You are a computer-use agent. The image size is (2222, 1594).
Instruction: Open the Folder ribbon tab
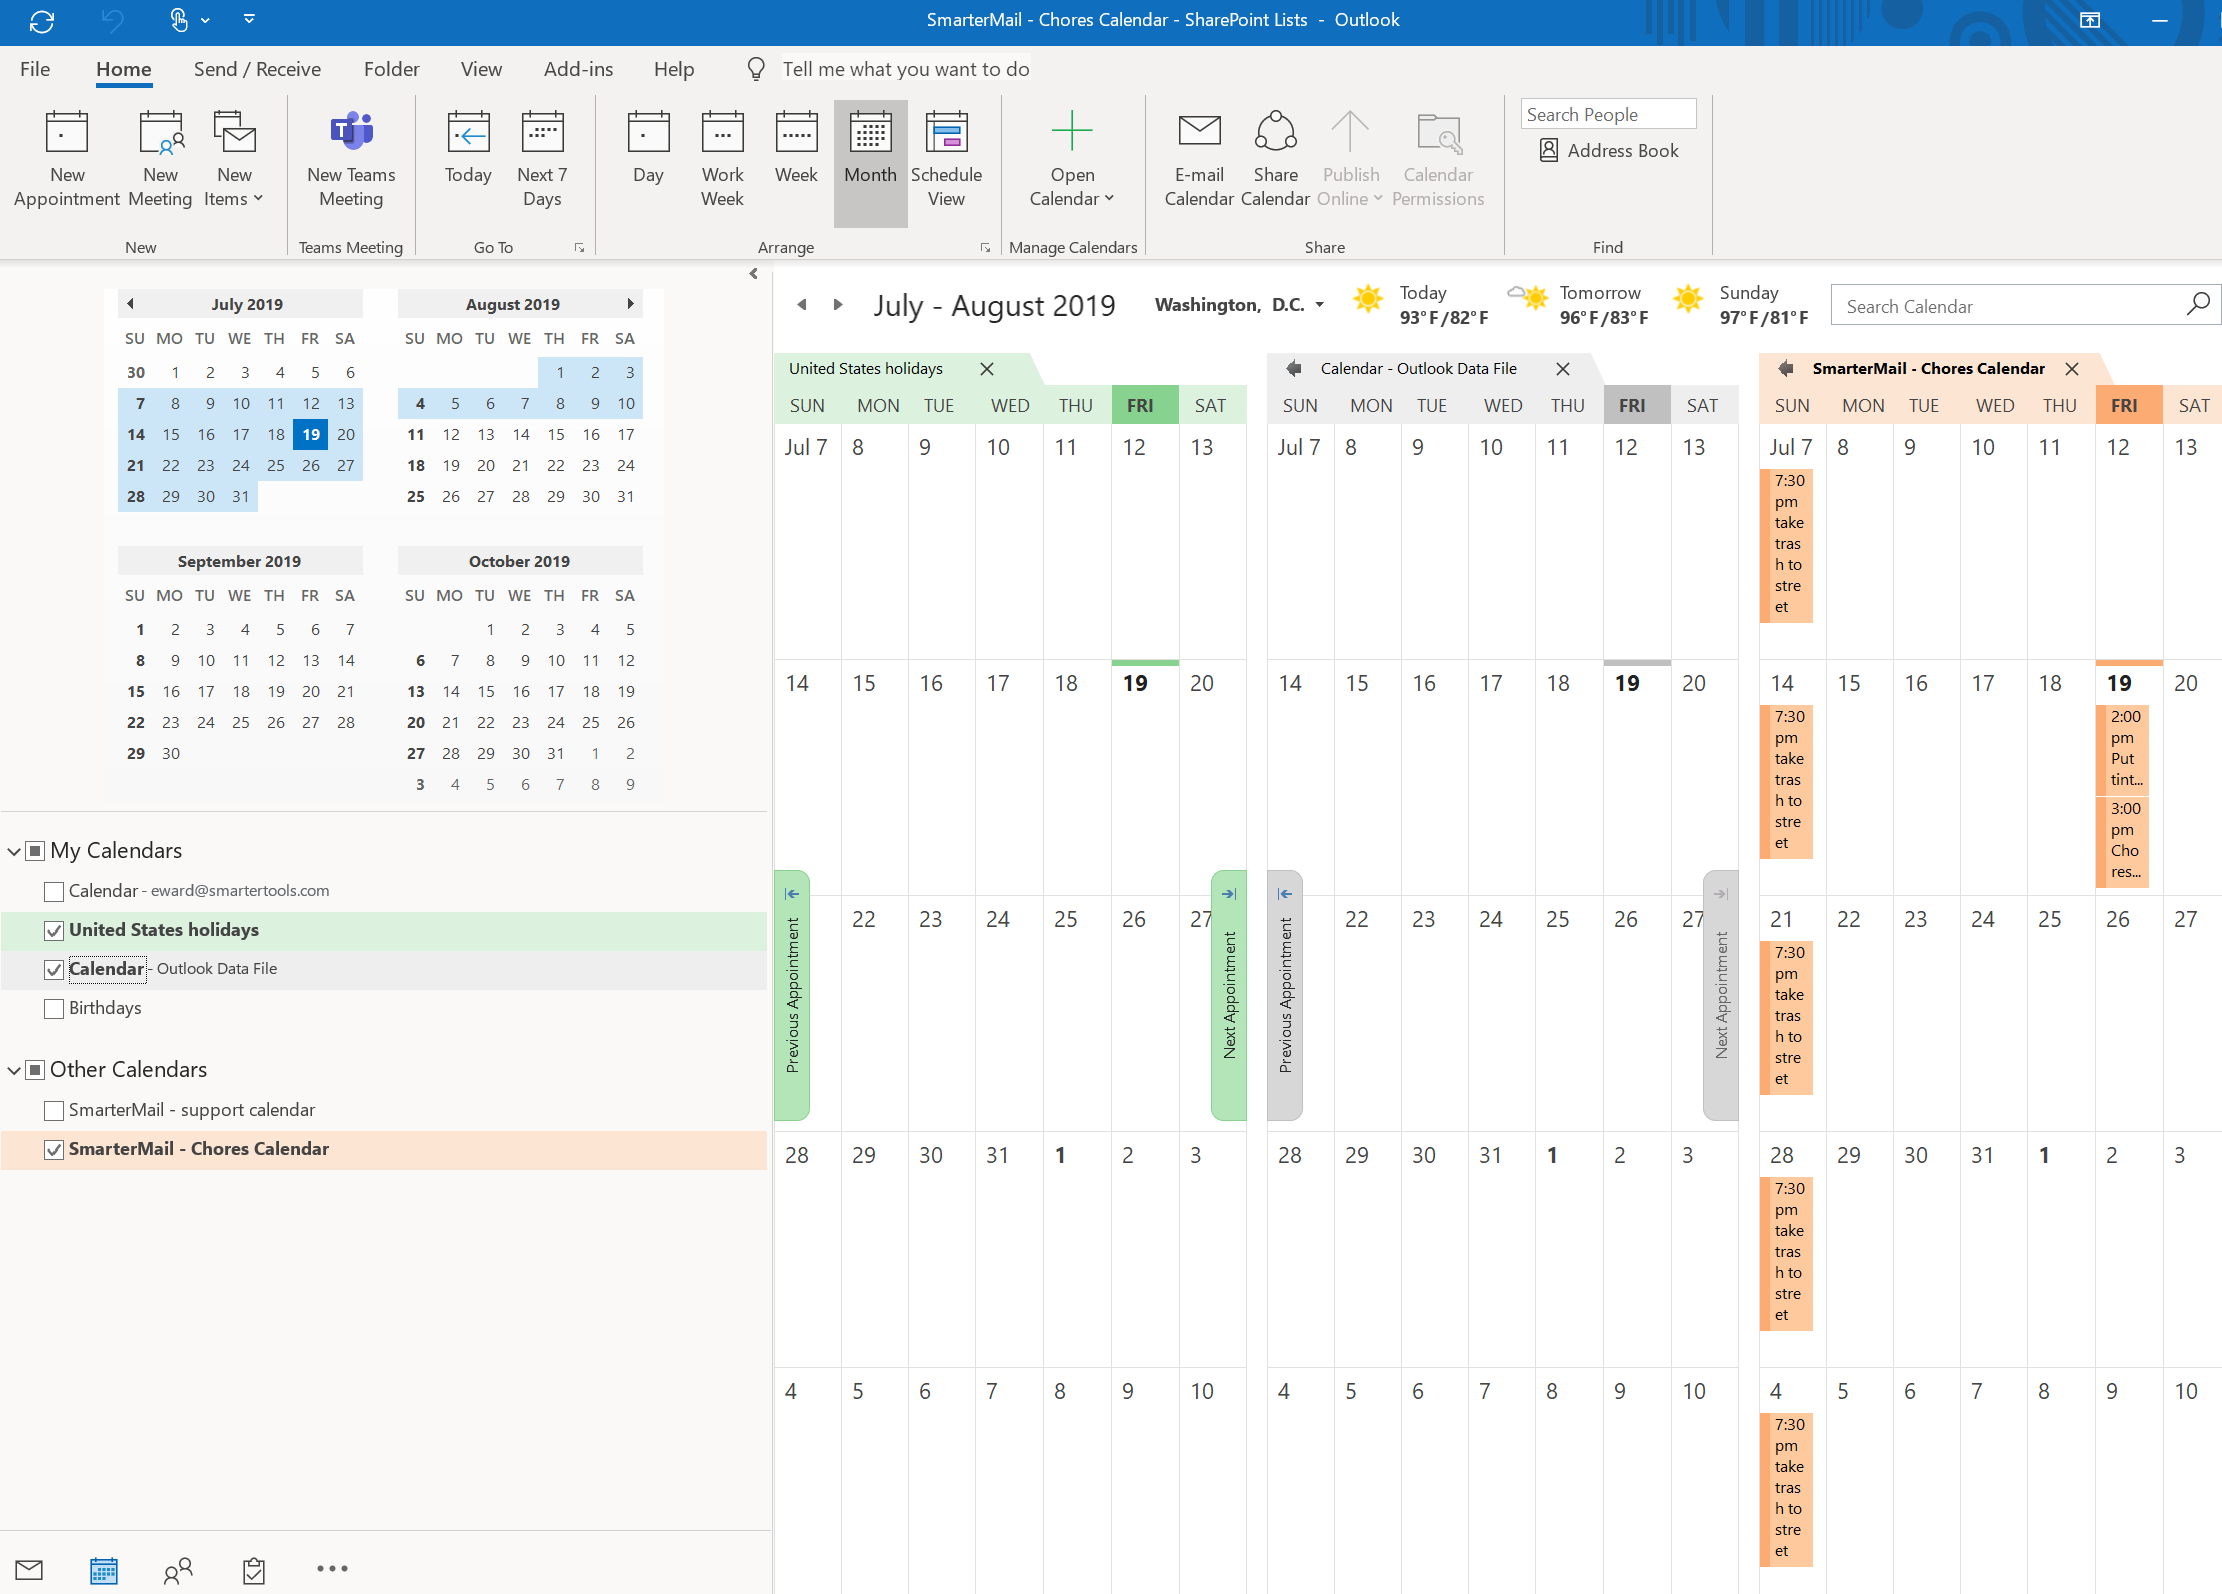click(391, 69)
